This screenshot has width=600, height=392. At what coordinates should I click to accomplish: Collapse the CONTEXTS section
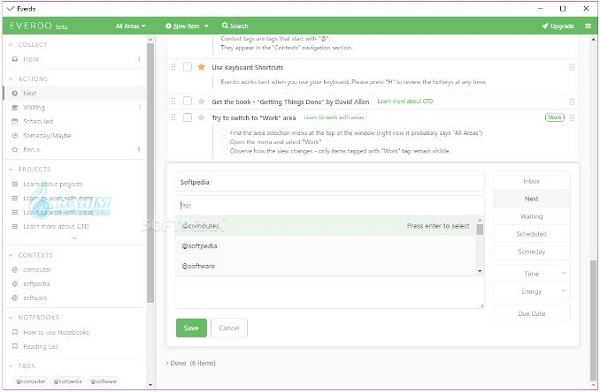[x=11, y=255]
